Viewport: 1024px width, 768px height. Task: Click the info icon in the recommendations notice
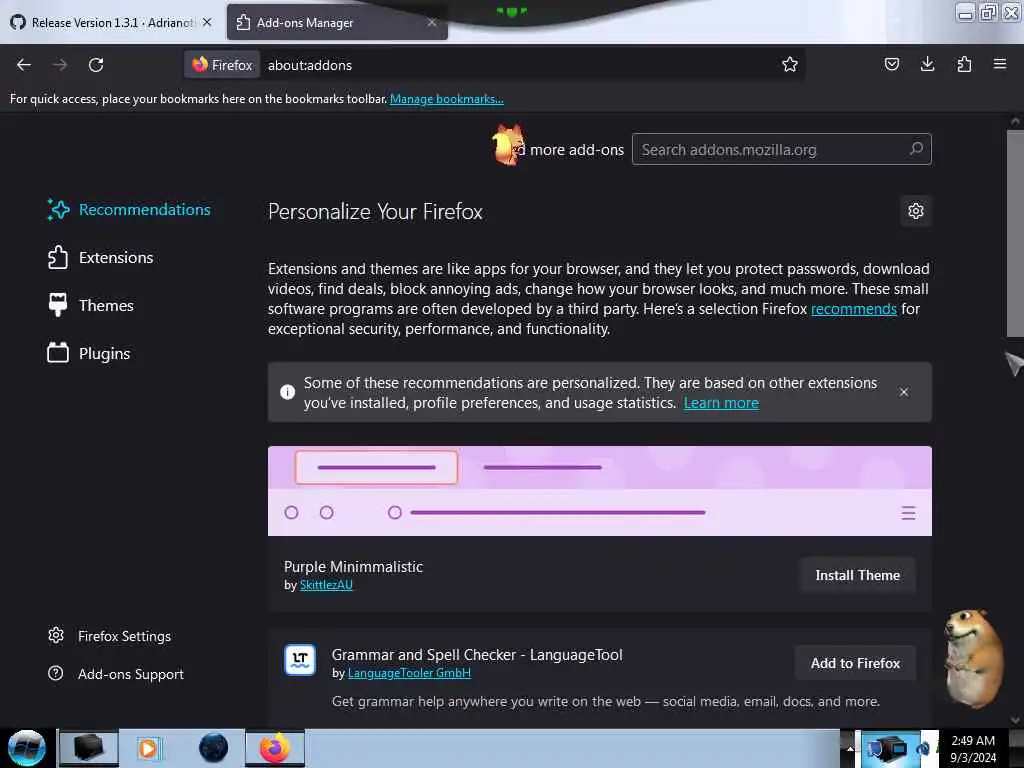[x=287, y=392]
